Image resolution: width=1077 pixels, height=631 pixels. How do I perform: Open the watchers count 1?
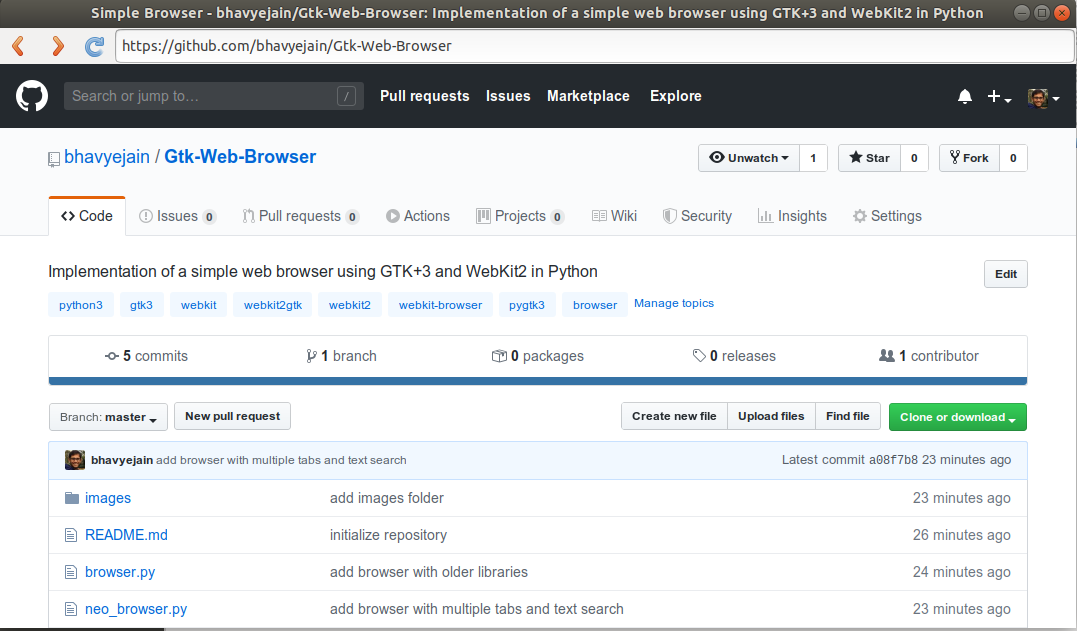coord(813,158)
